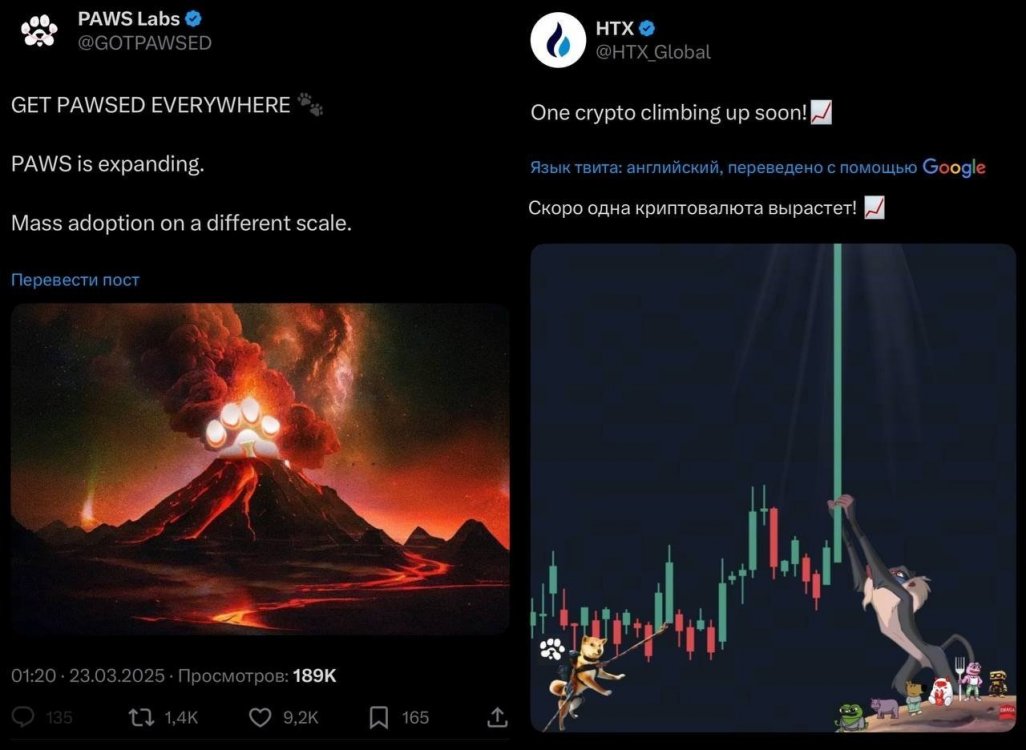Like the PAWS Labs post via heart icon
The width and height of the screenshot is (1026, 750).
point(260,717)
